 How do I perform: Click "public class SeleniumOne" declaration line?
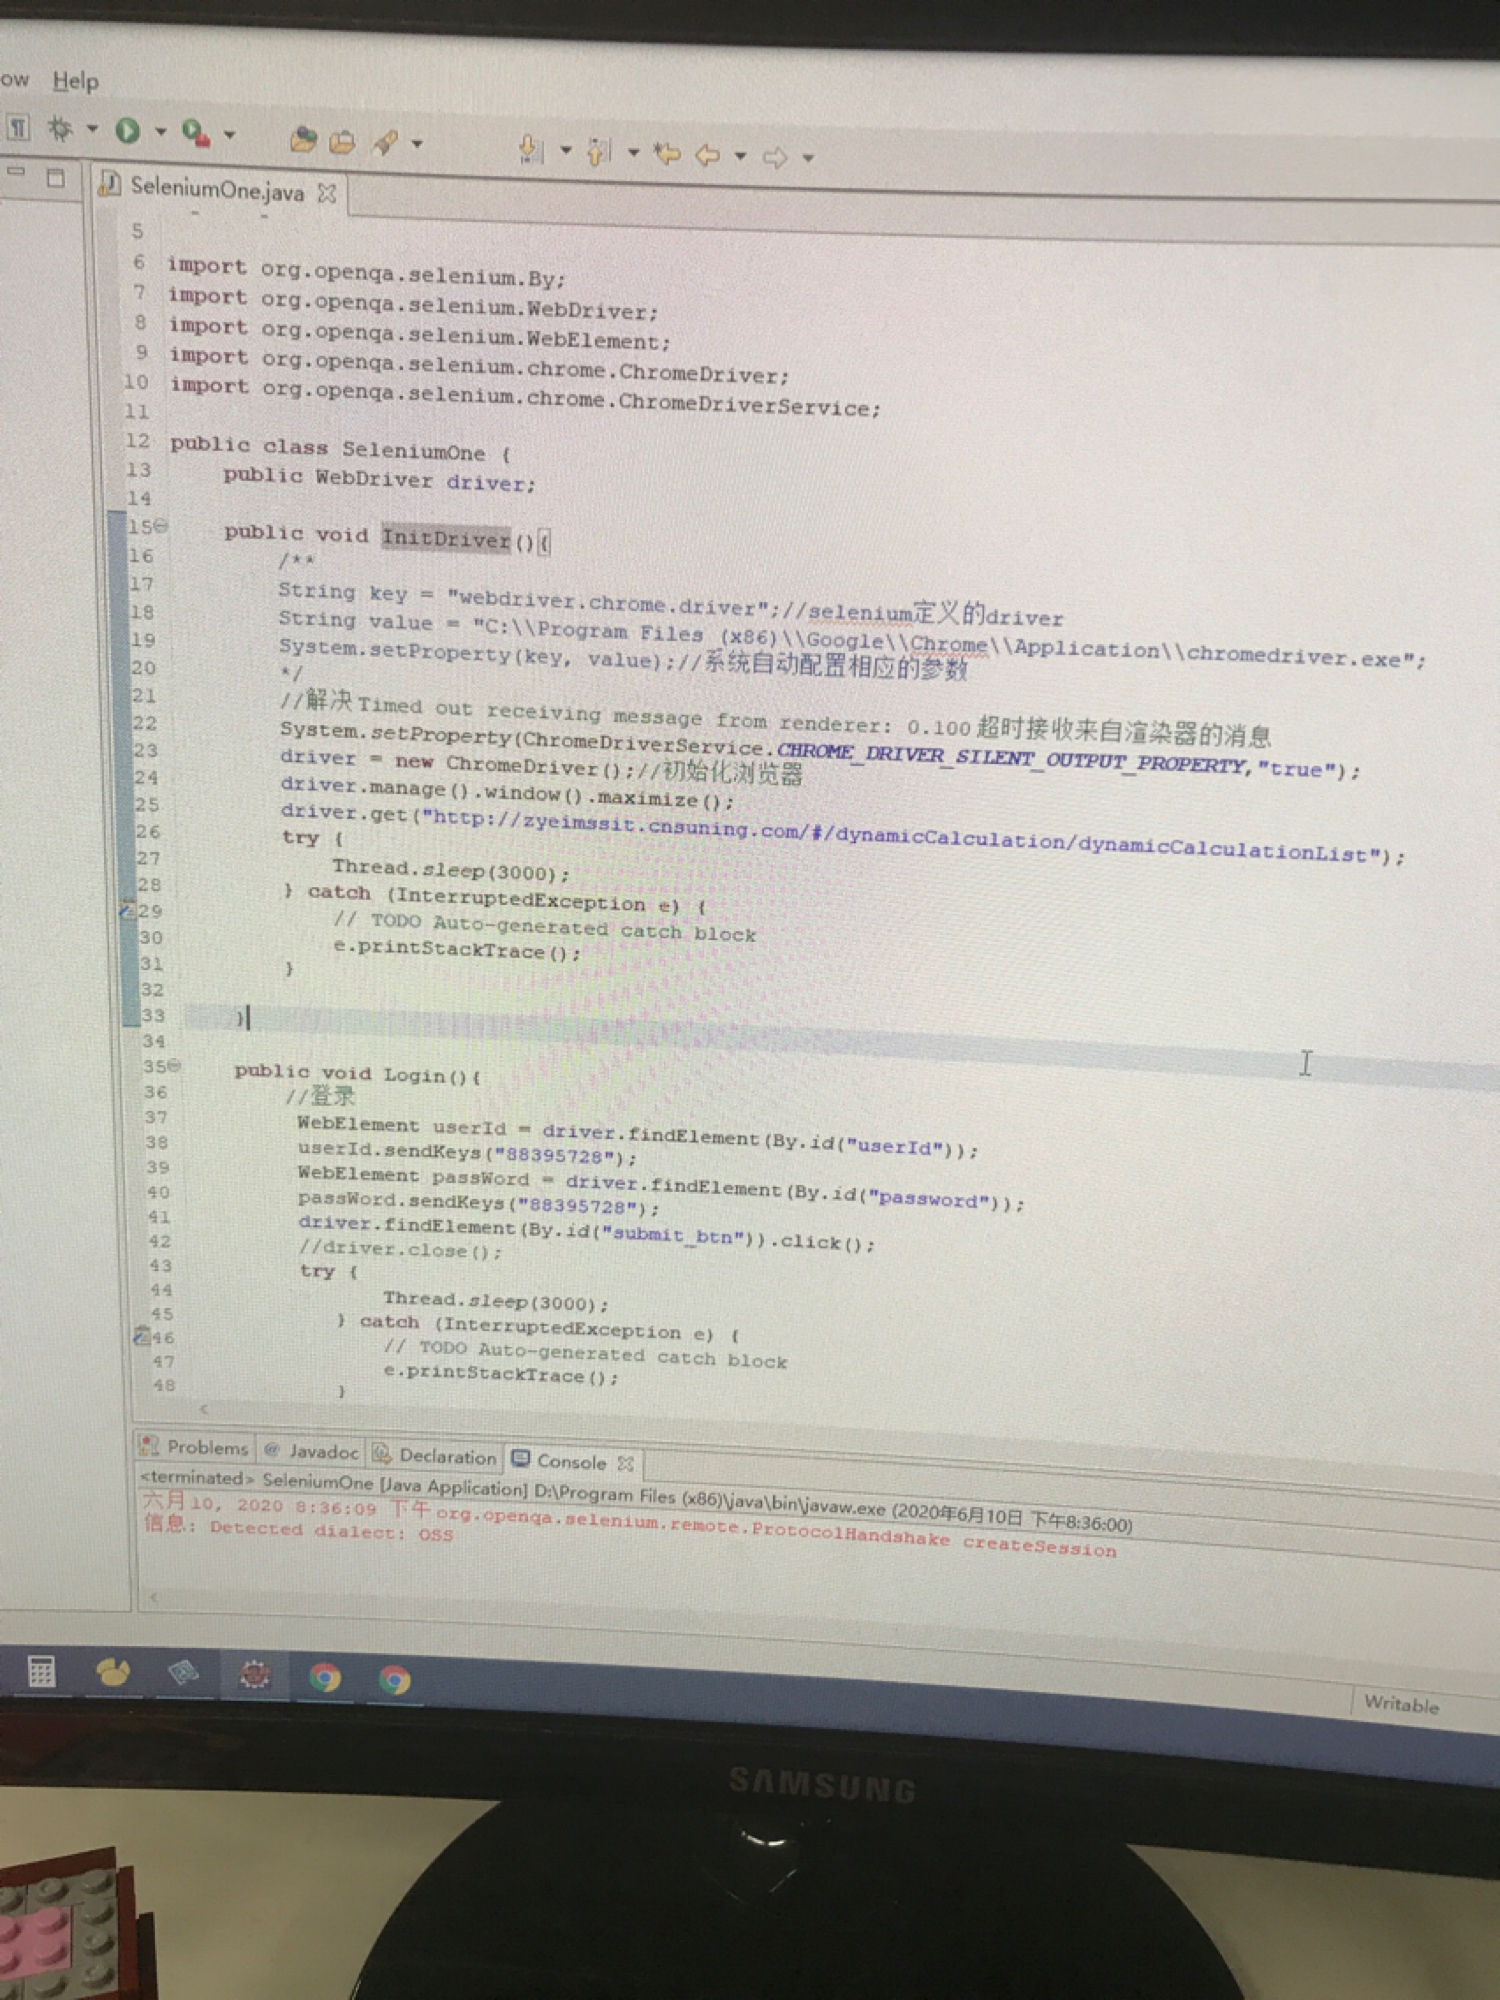tap(341, 448)
